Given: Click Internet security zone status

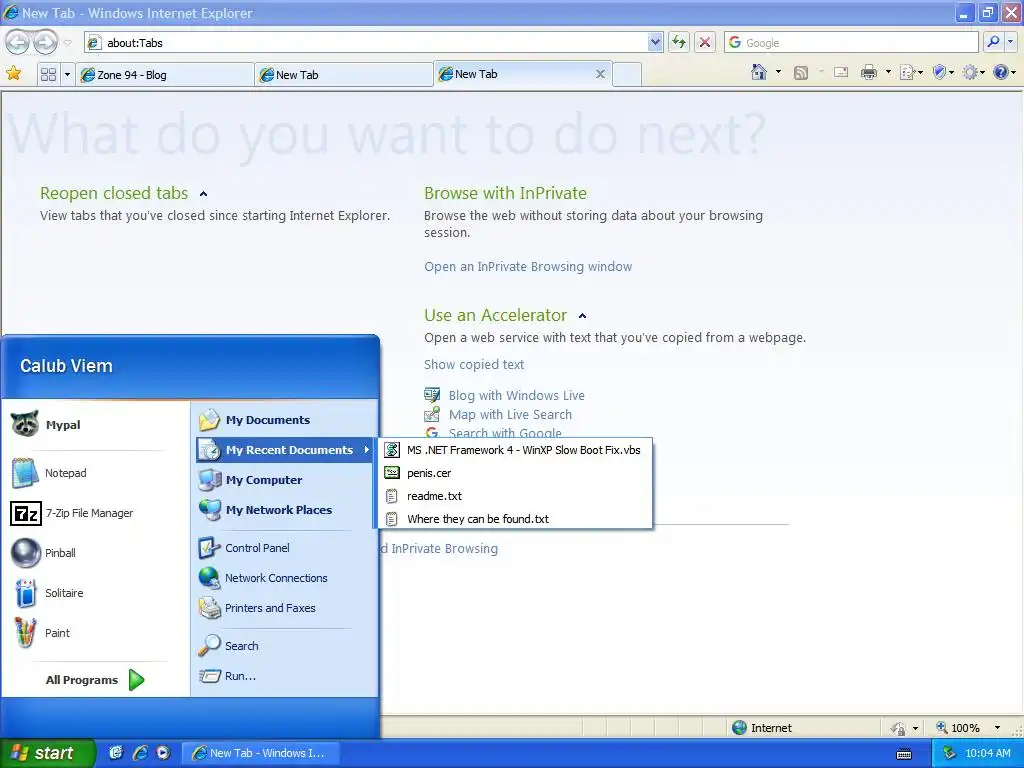Looking at the screenshot, I should pos(761,728).
